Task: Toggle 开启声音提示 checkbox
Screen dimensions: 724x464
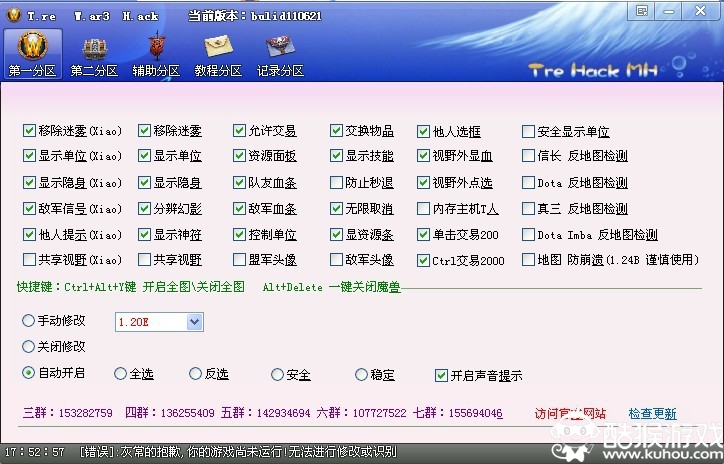Action: (441, 375)
